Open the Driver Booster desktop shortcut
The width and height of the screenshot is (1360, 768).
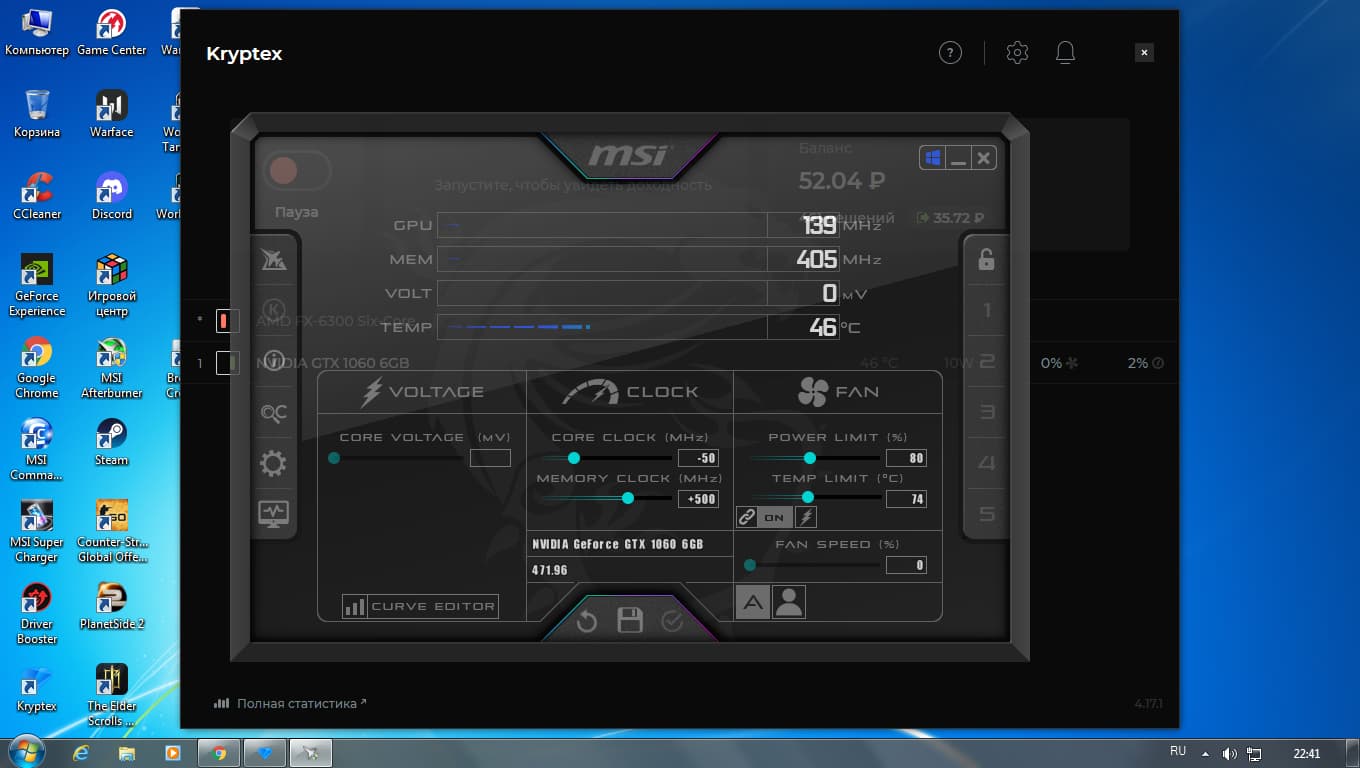point(37,613)
